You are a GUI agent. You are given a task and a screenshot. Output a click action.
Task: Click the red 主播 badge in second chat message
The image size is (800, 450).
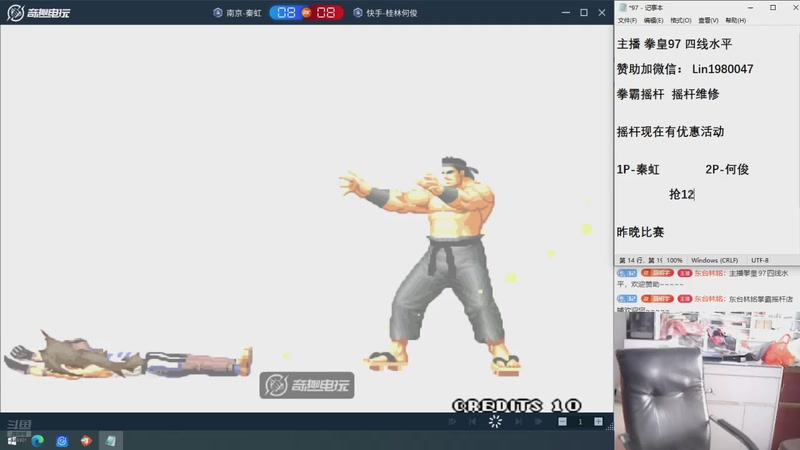pos(685,299)
